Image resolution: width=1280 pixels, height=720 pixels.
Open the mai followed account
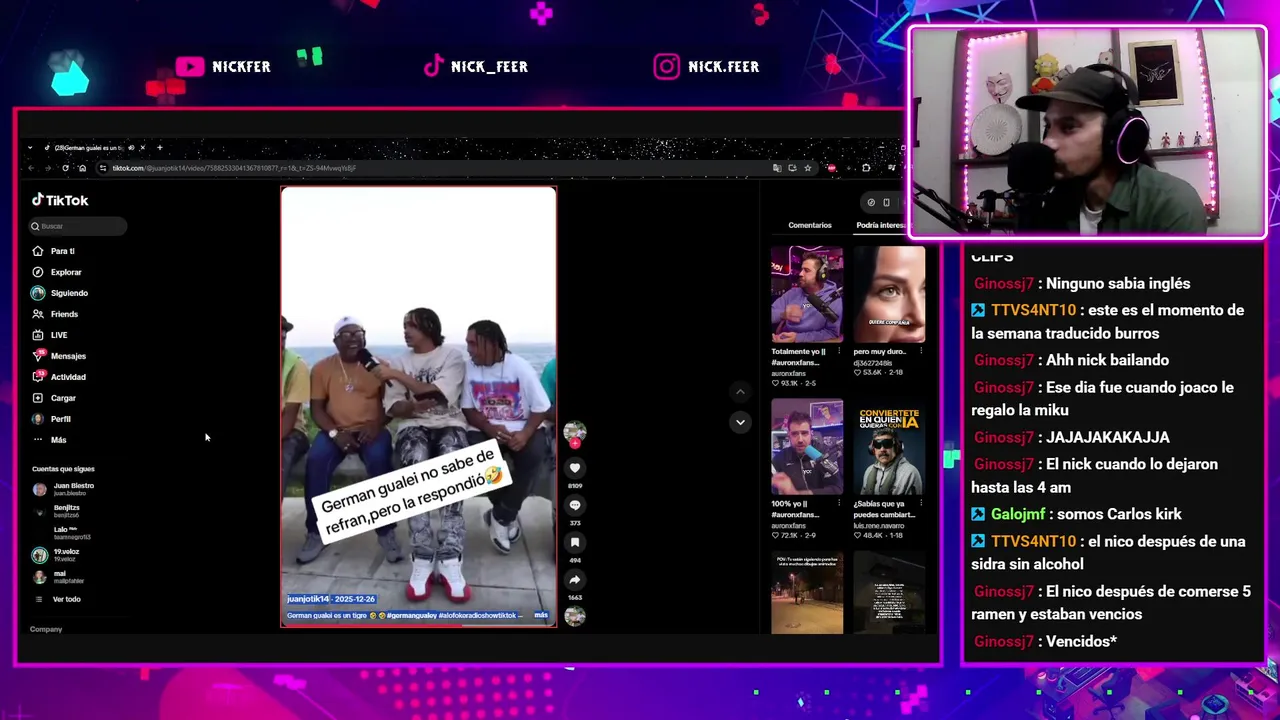click(59, 577)
